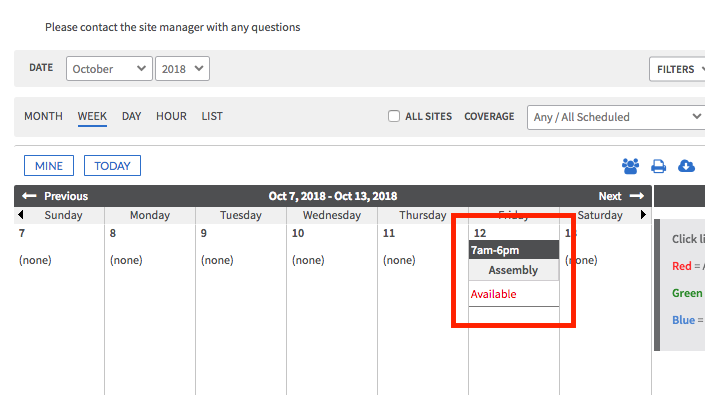Open the 2018 year dropdown
This screenshot has height=395, width=705.
(x=182, y=69)
